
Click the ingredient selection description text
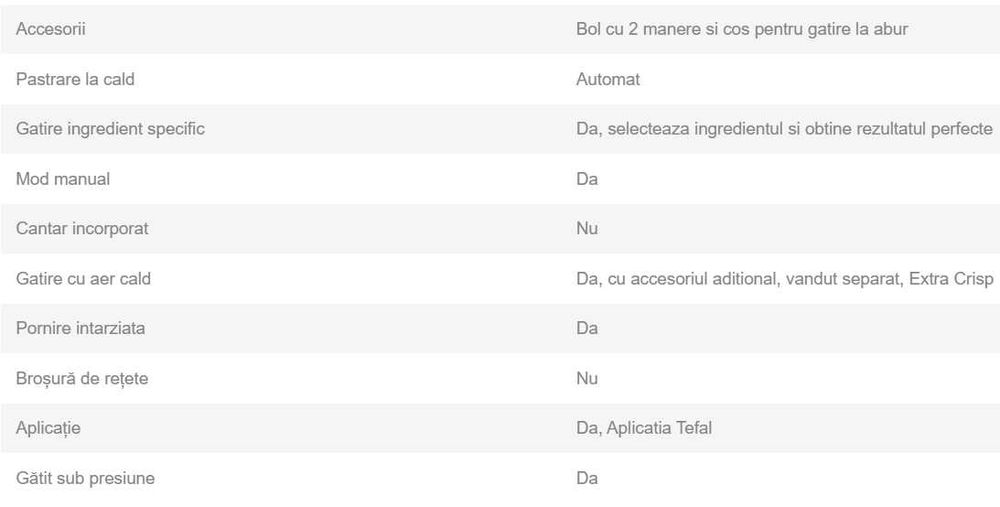click(x=784, y=129)
